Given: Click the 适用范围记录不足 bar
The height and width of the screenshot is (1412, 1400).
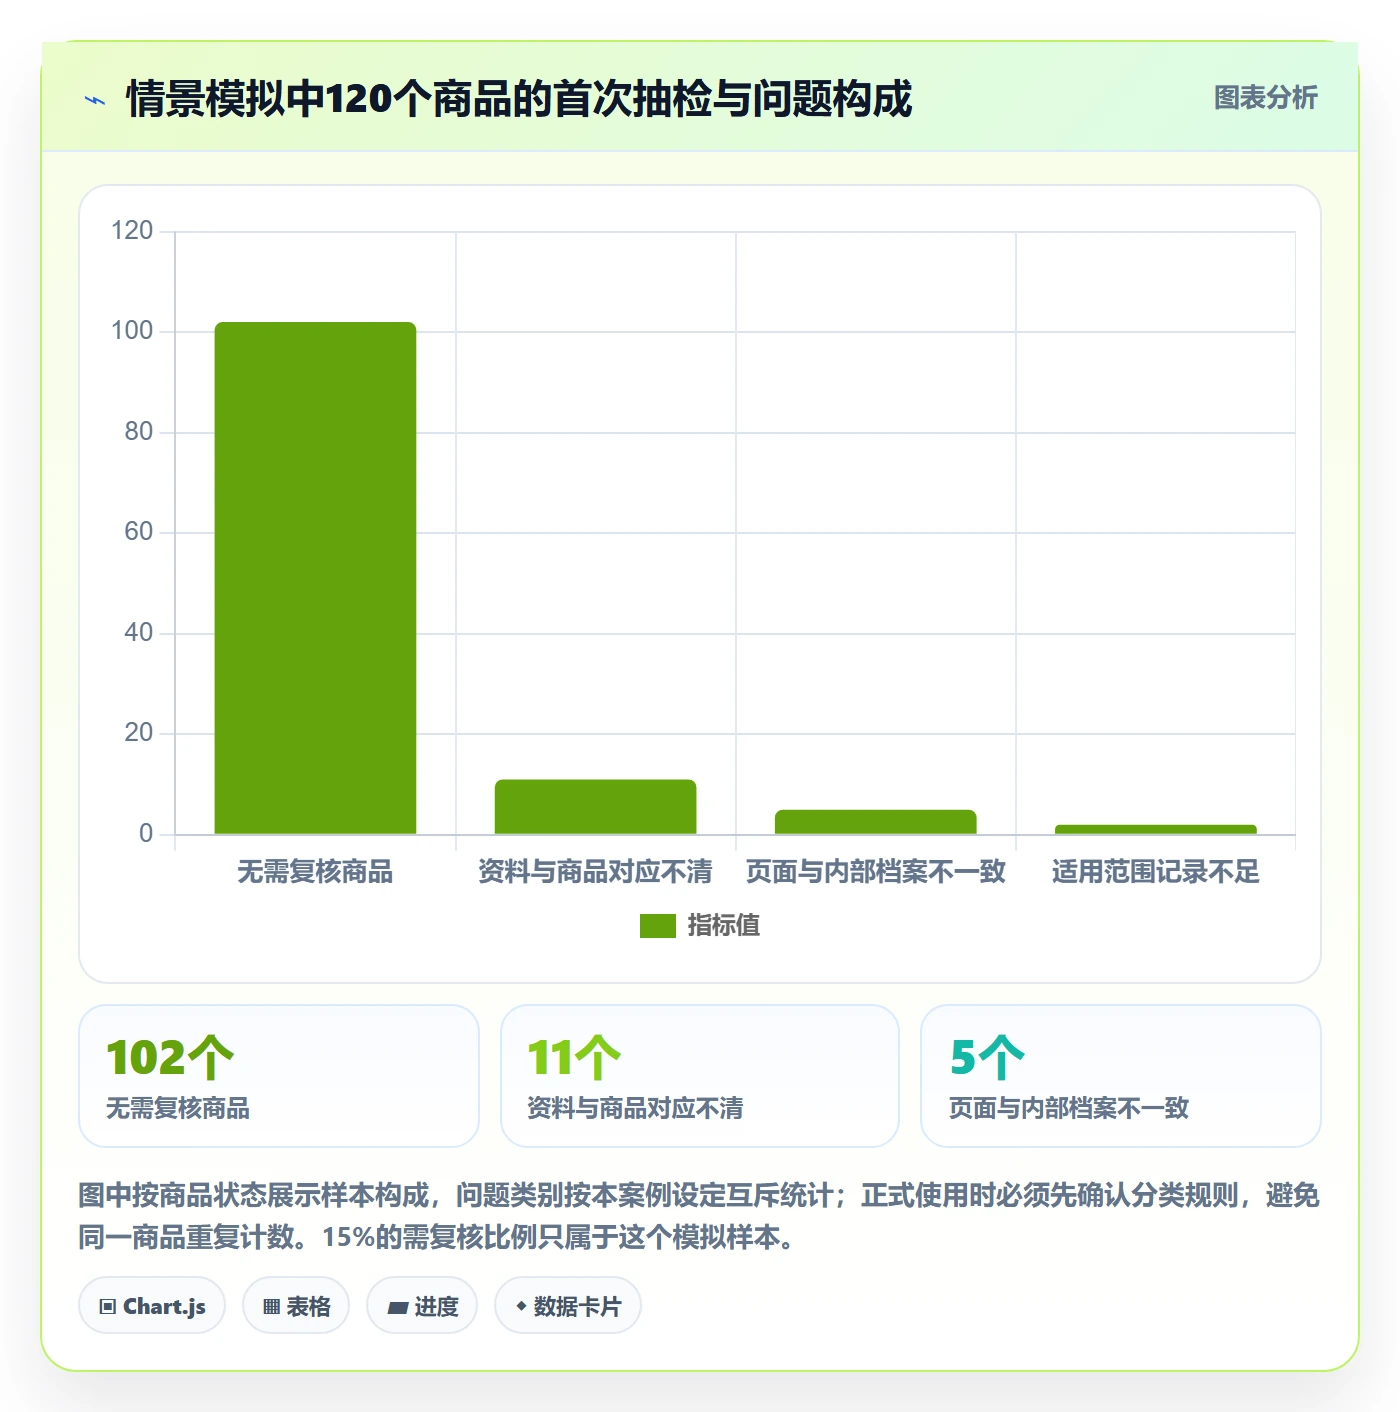Looking at the screenshot, I should 1155,829.
